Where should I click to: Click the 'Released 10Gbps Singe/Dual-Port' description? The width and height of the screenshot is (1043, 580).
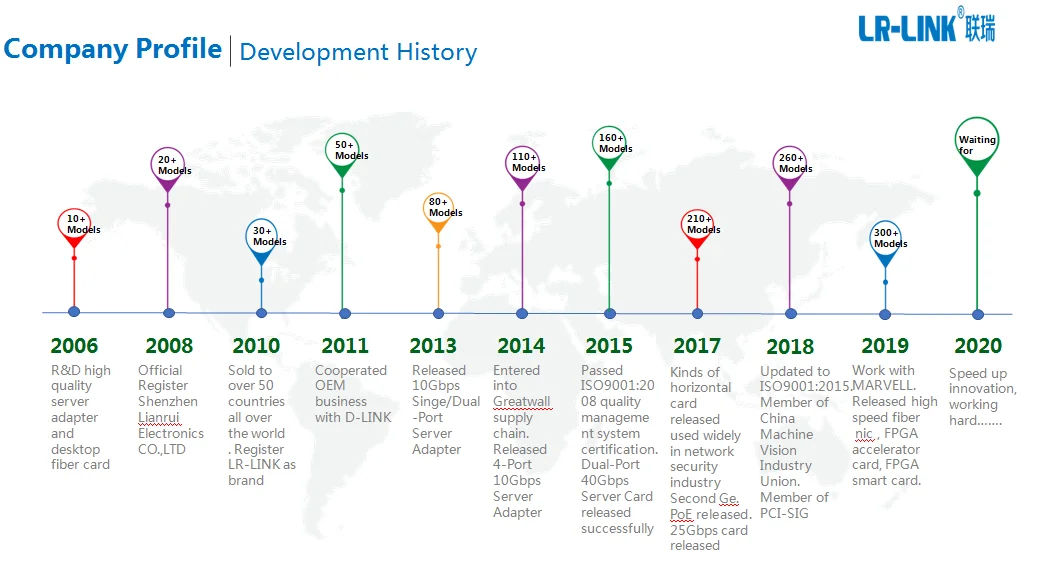(446, 409)
